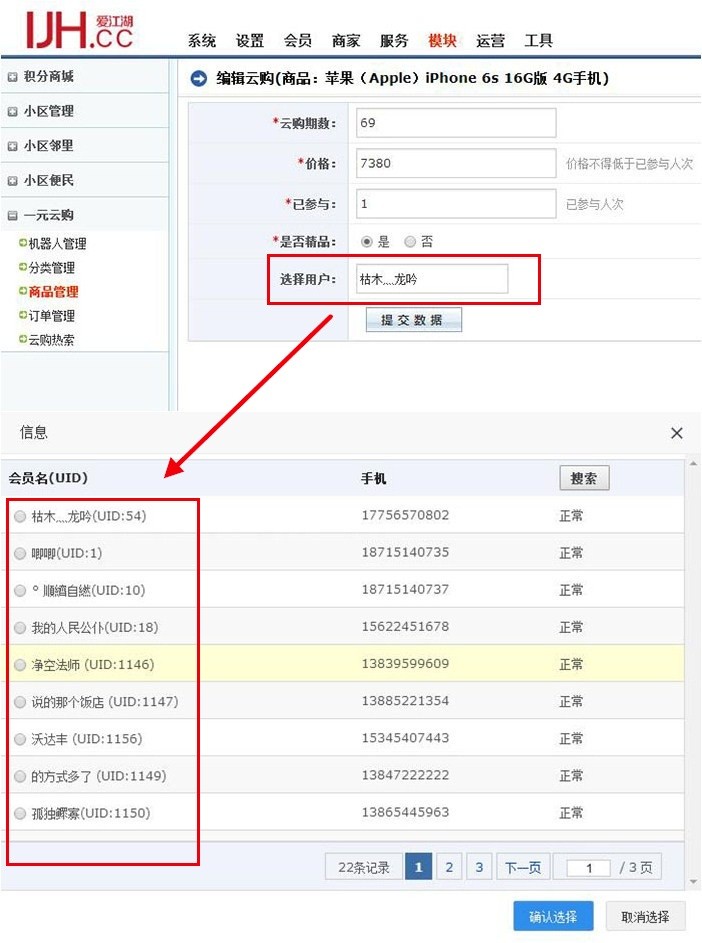Click the 搜索 button in dialog
Viewport: 702px width, 943px height.
coord(584,478)
